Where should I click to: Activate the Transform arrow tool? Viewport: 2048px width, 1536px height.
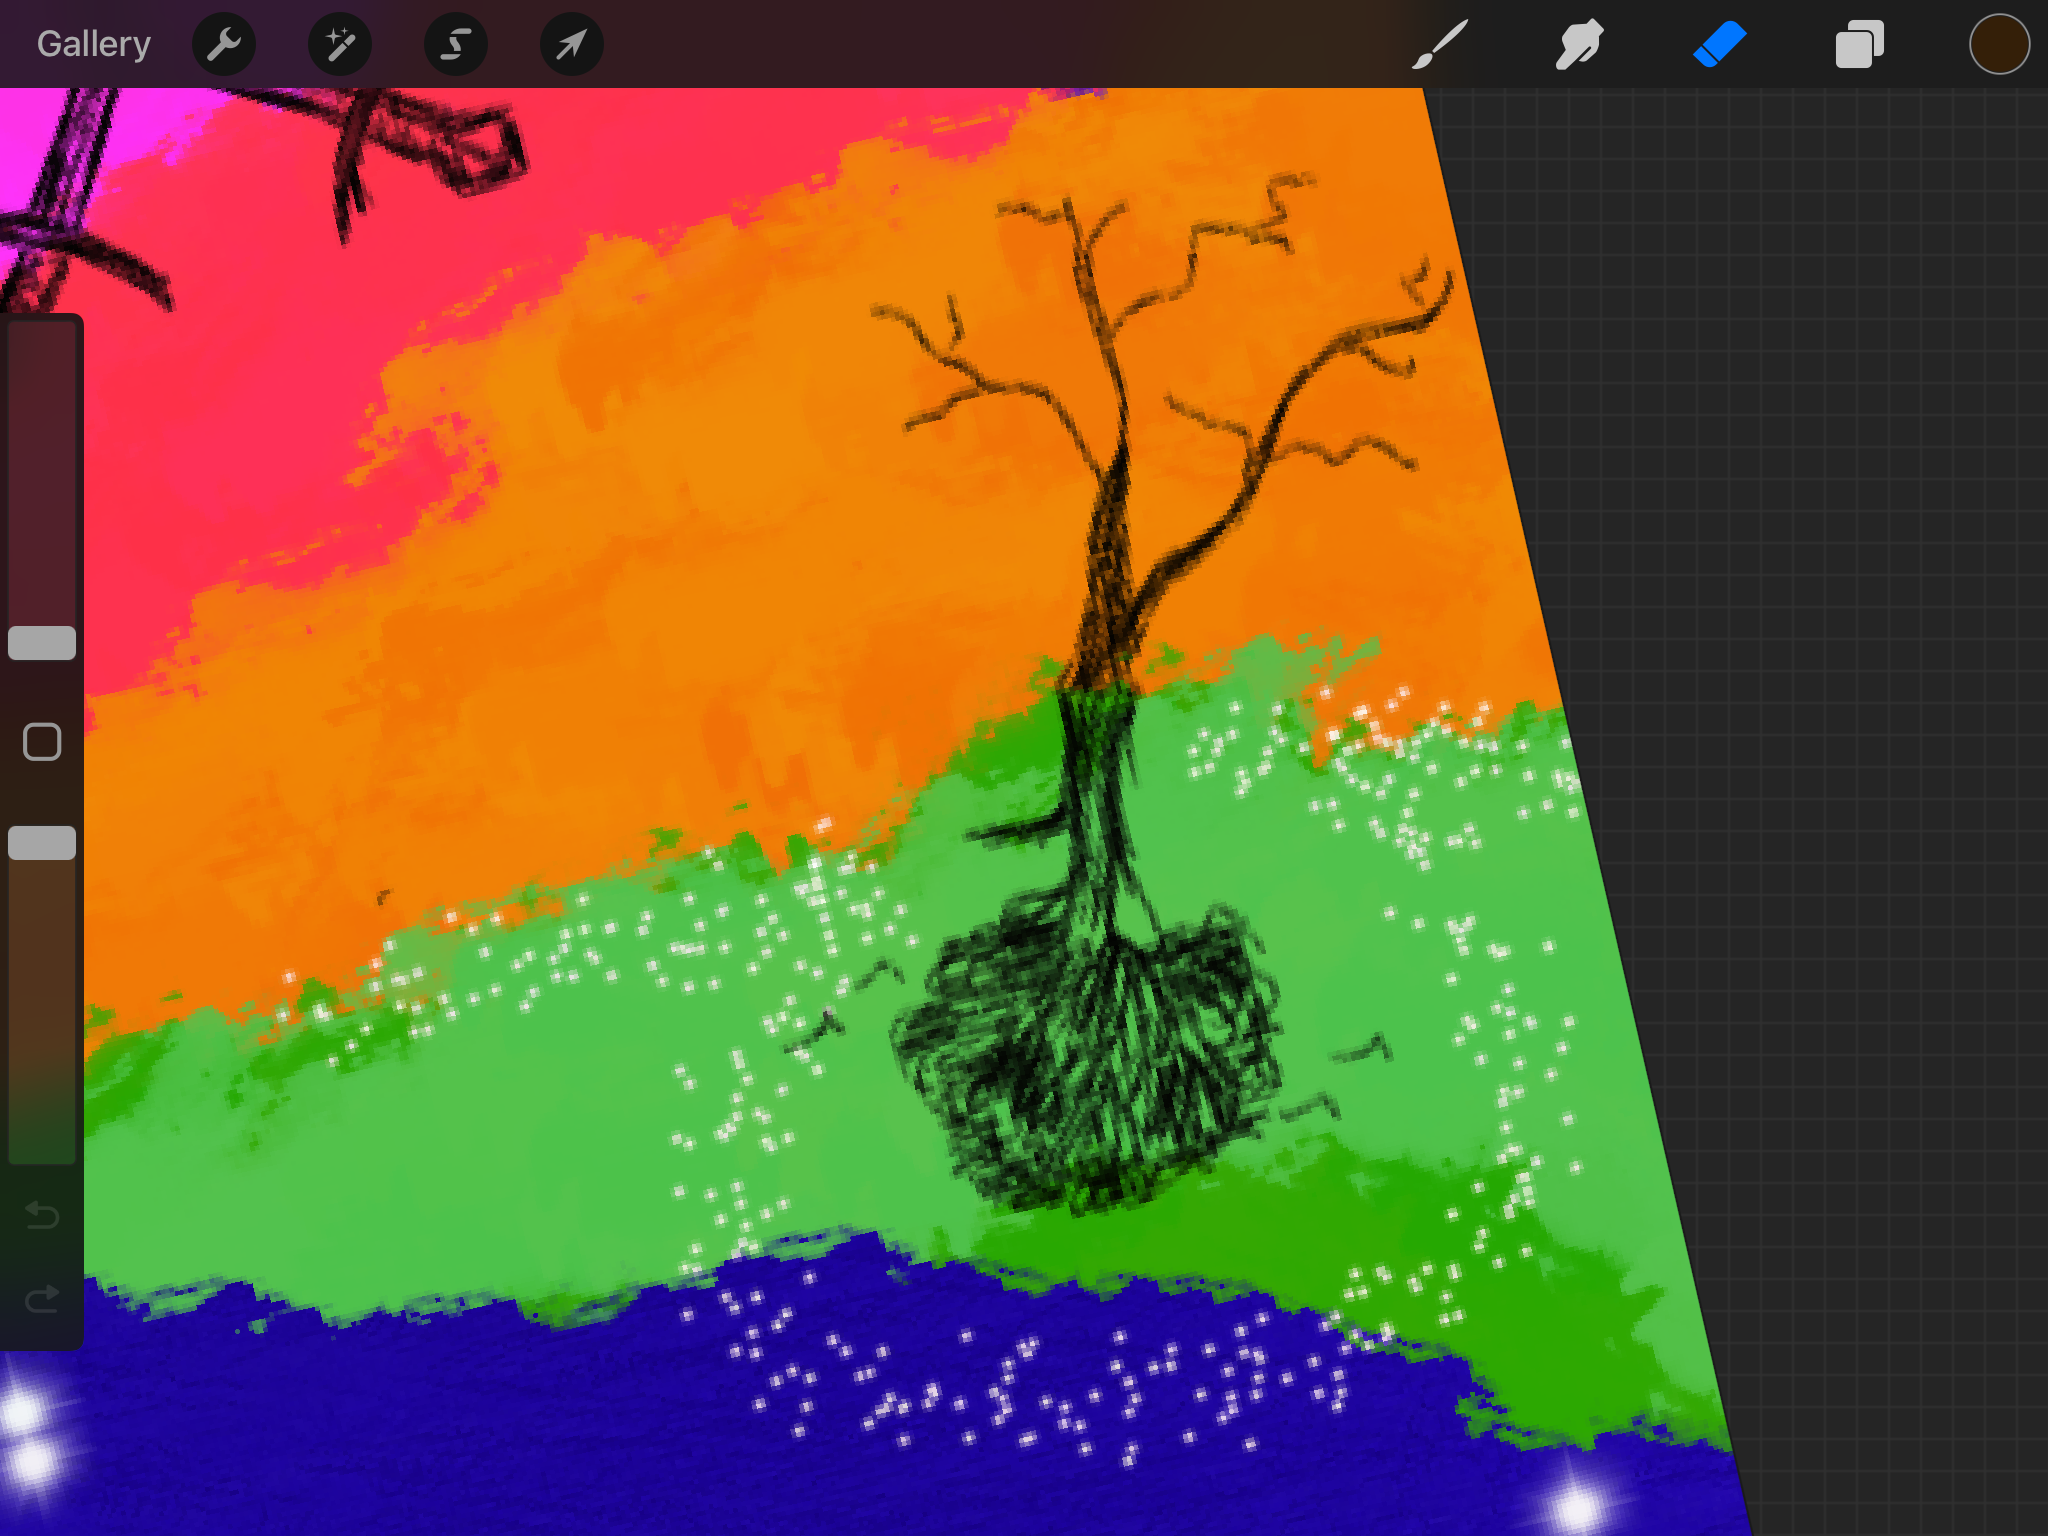(571, 45)
